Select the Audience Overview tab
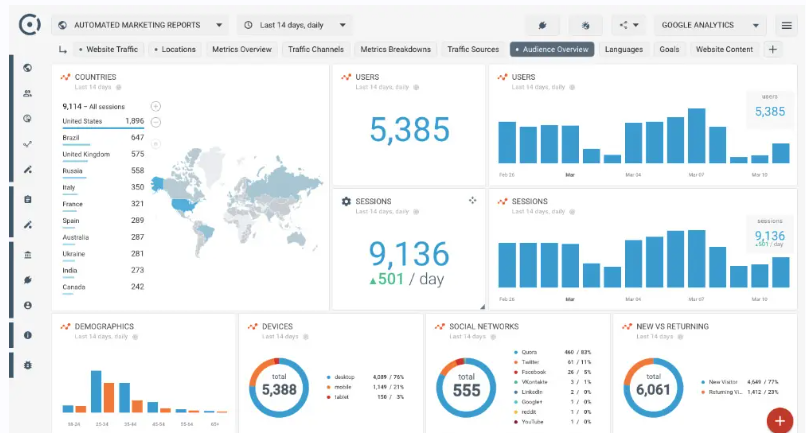This screenshot has height=433, width=806. point(552,49)
